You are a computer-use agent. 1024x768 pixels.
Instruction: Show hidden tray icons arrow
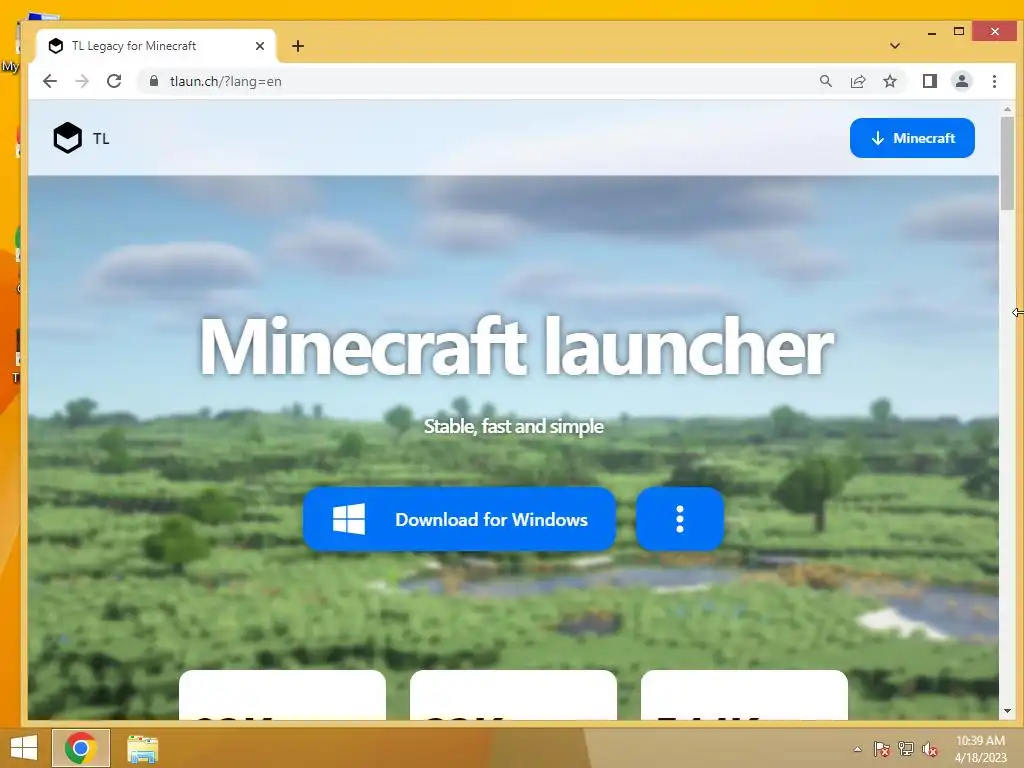tap(857, 749)
